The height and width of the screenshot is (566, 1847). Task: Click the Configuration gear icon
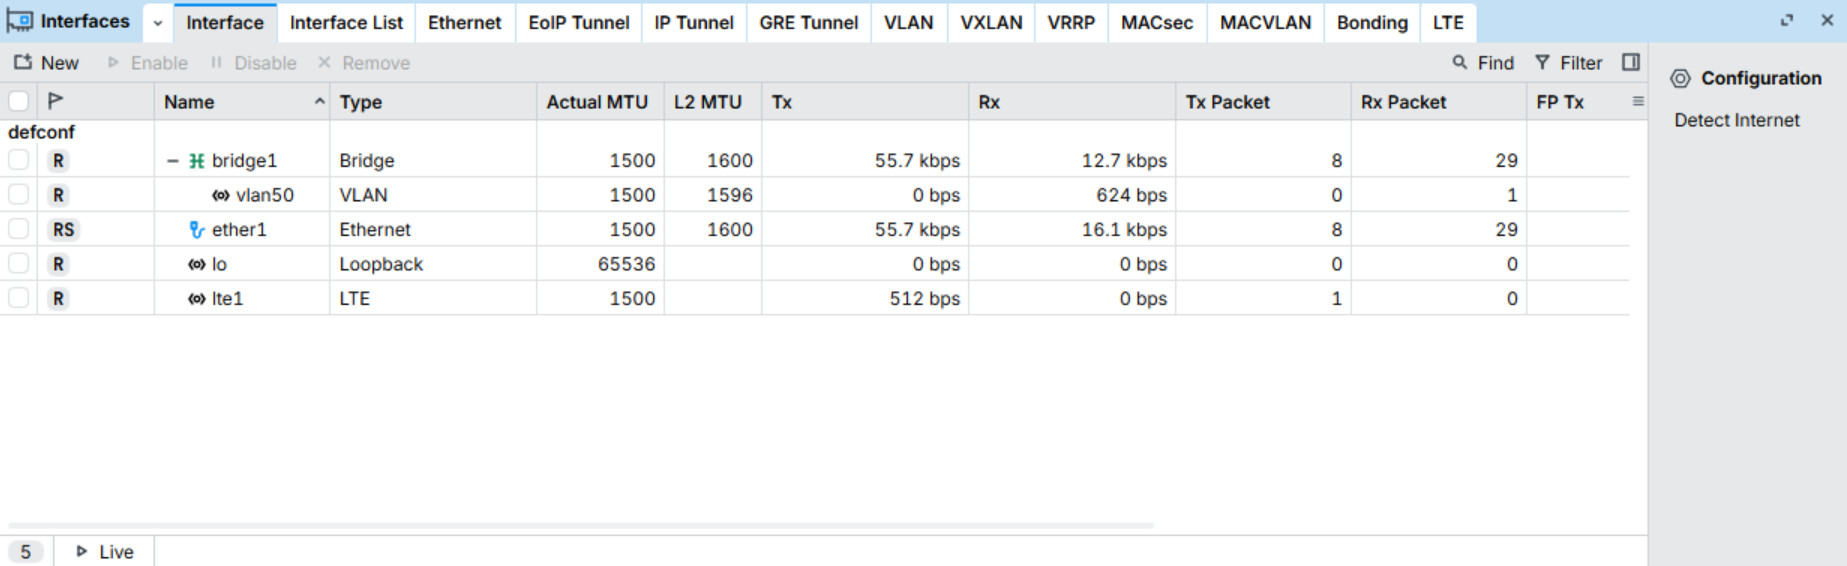(x=1680, y=79)
